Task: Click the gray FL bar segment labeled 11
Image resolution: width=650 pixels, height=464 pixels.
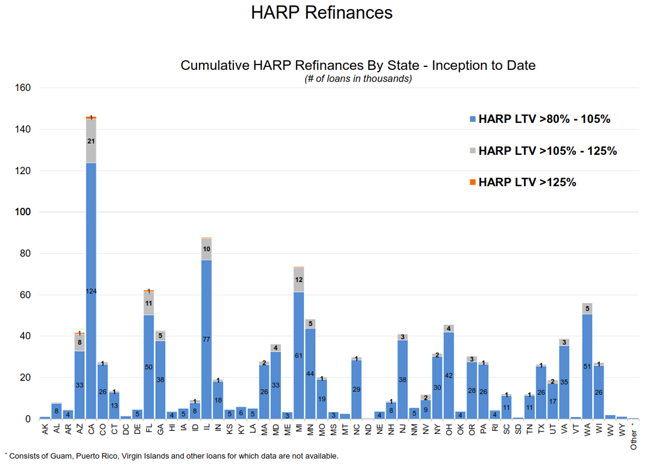Action: point(149,303)
